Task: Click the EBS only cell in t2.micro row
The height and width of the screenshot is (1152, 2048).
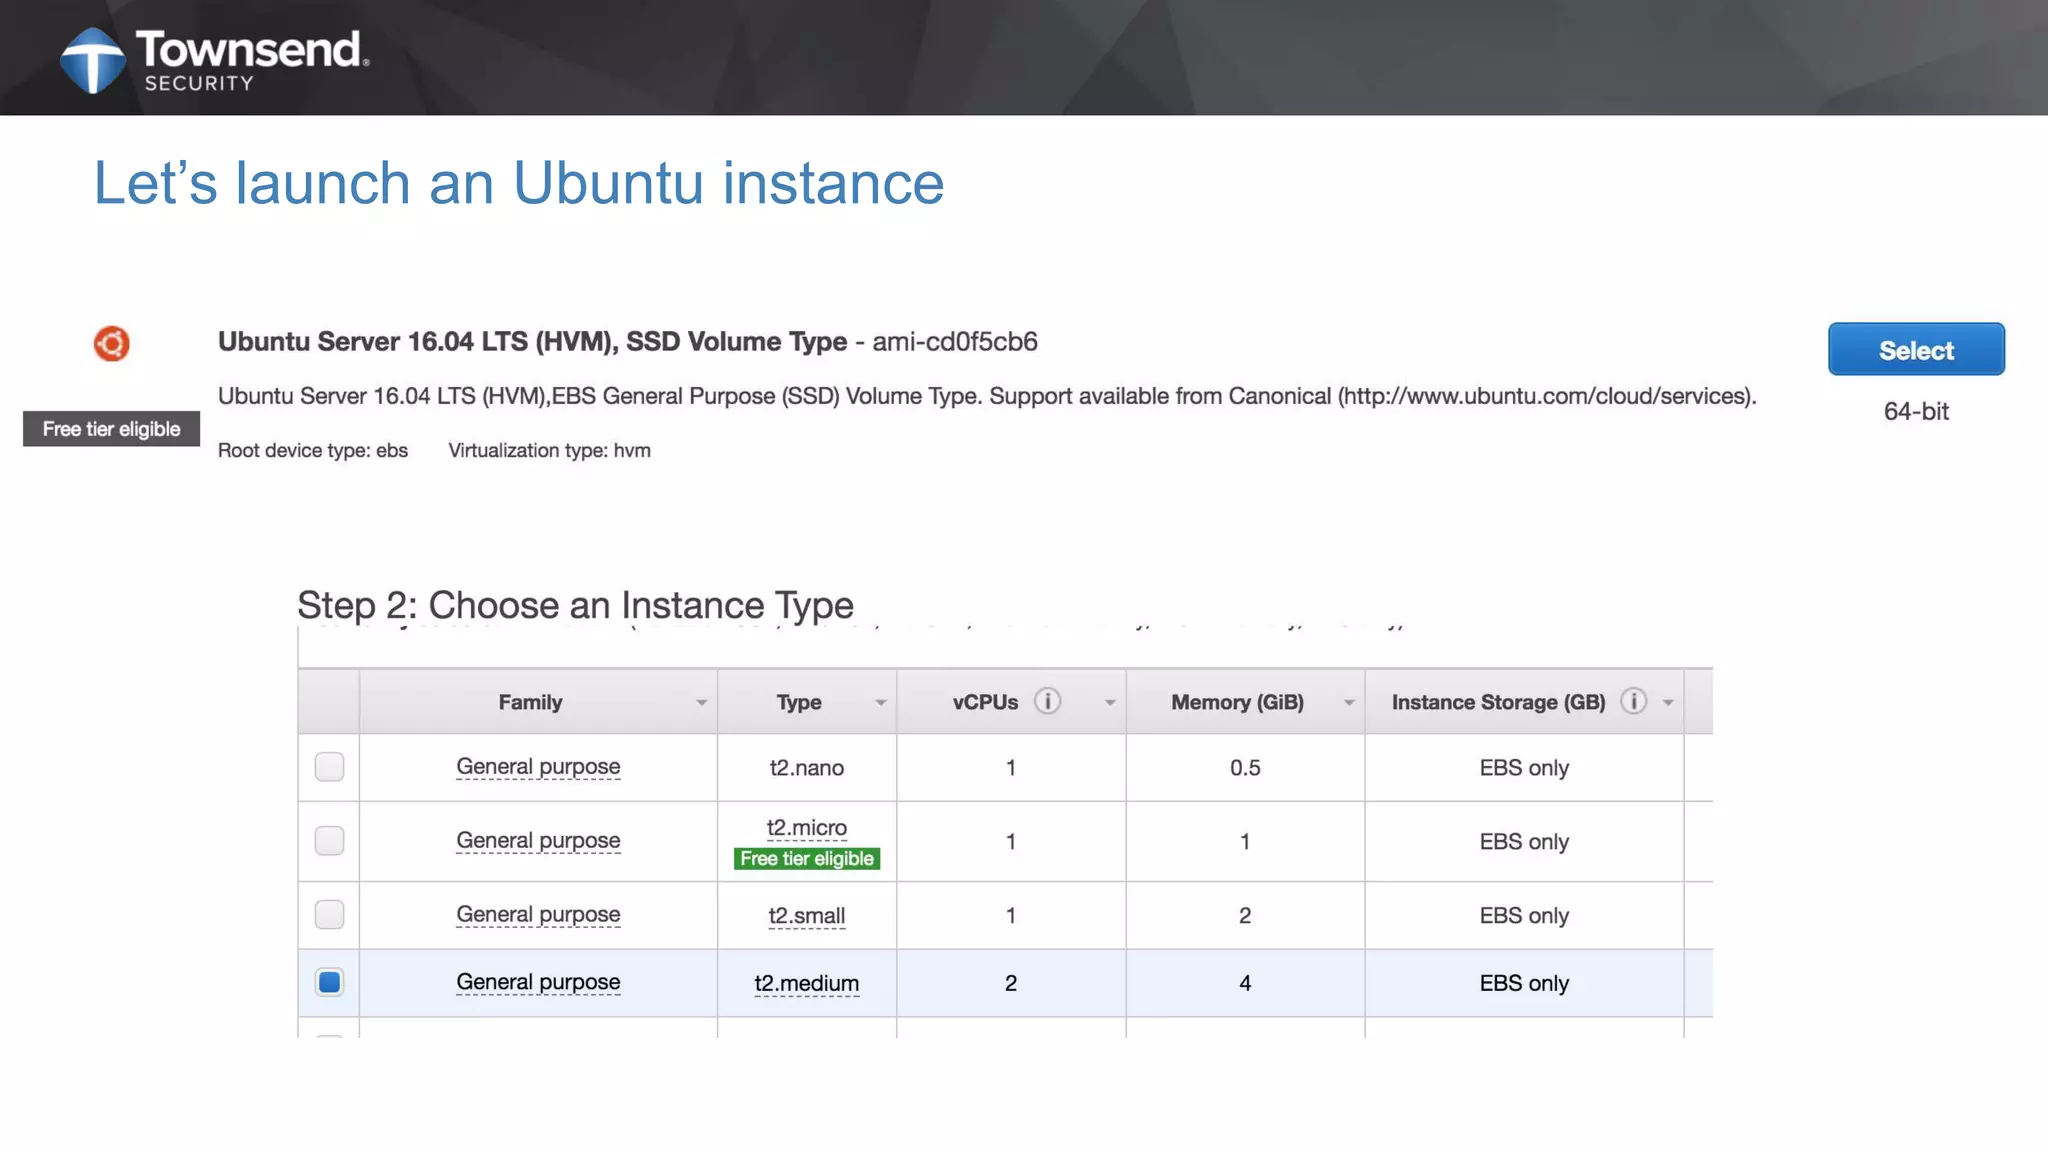Action: click(1524, 842)
